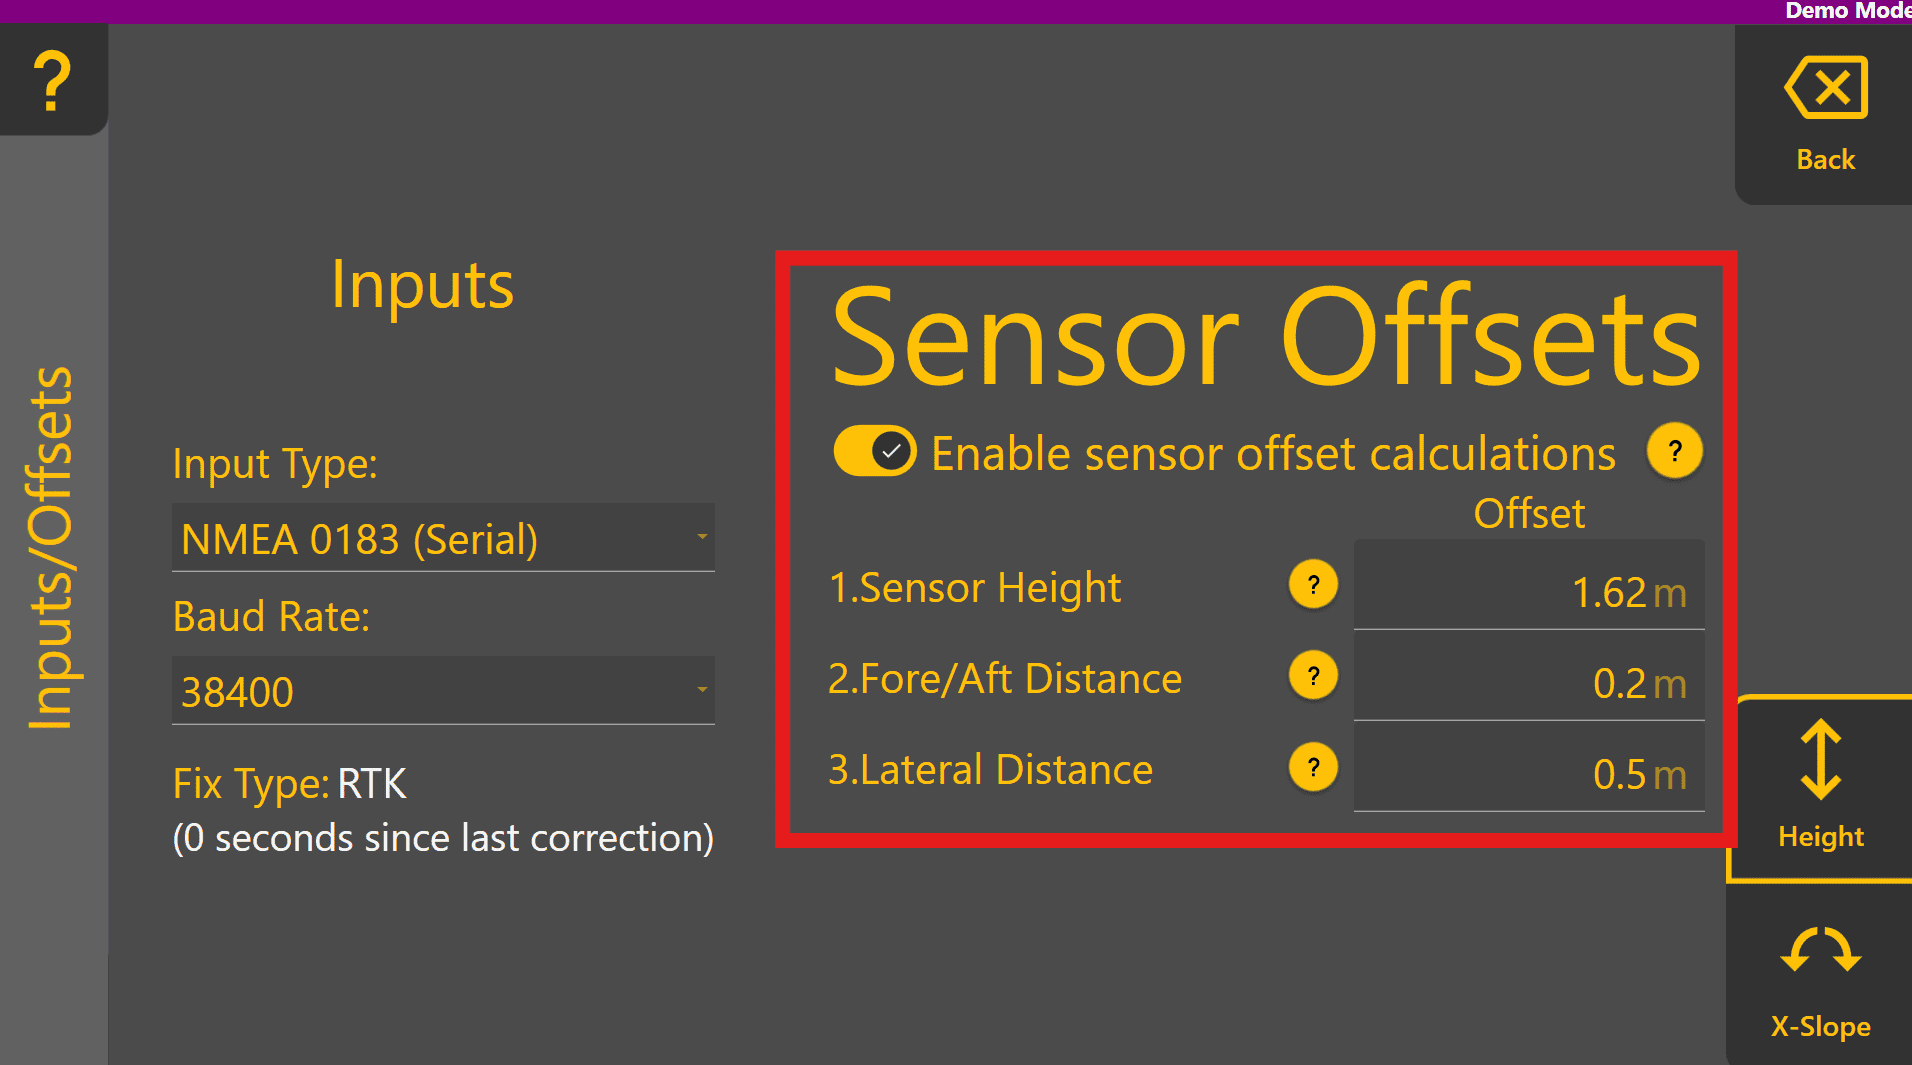Edit the Lateral Distance offset field
This screenshot has height=1065, width=1912.
coord(1528,774)
